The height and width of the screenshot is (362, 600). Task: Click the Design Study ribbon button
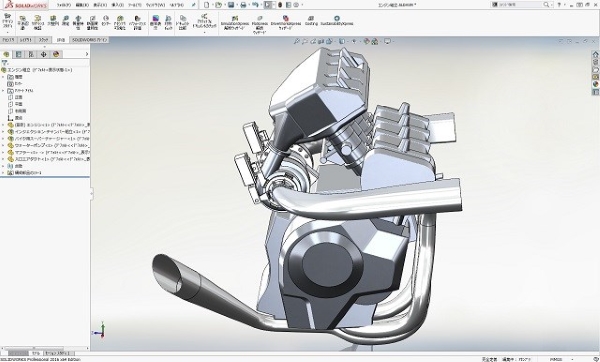point(7,22)
